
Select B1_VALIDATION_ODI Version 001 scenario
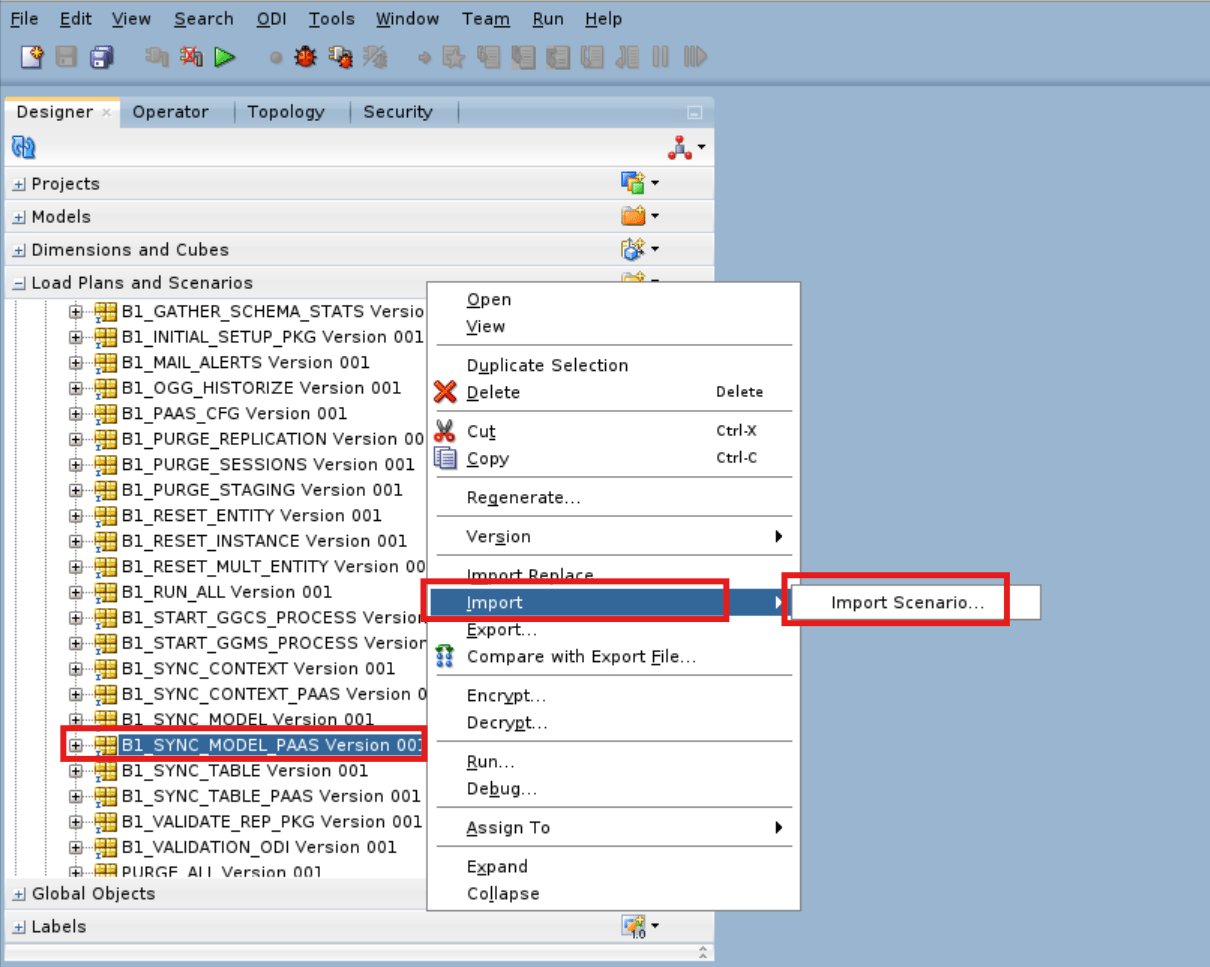point(259,847)
